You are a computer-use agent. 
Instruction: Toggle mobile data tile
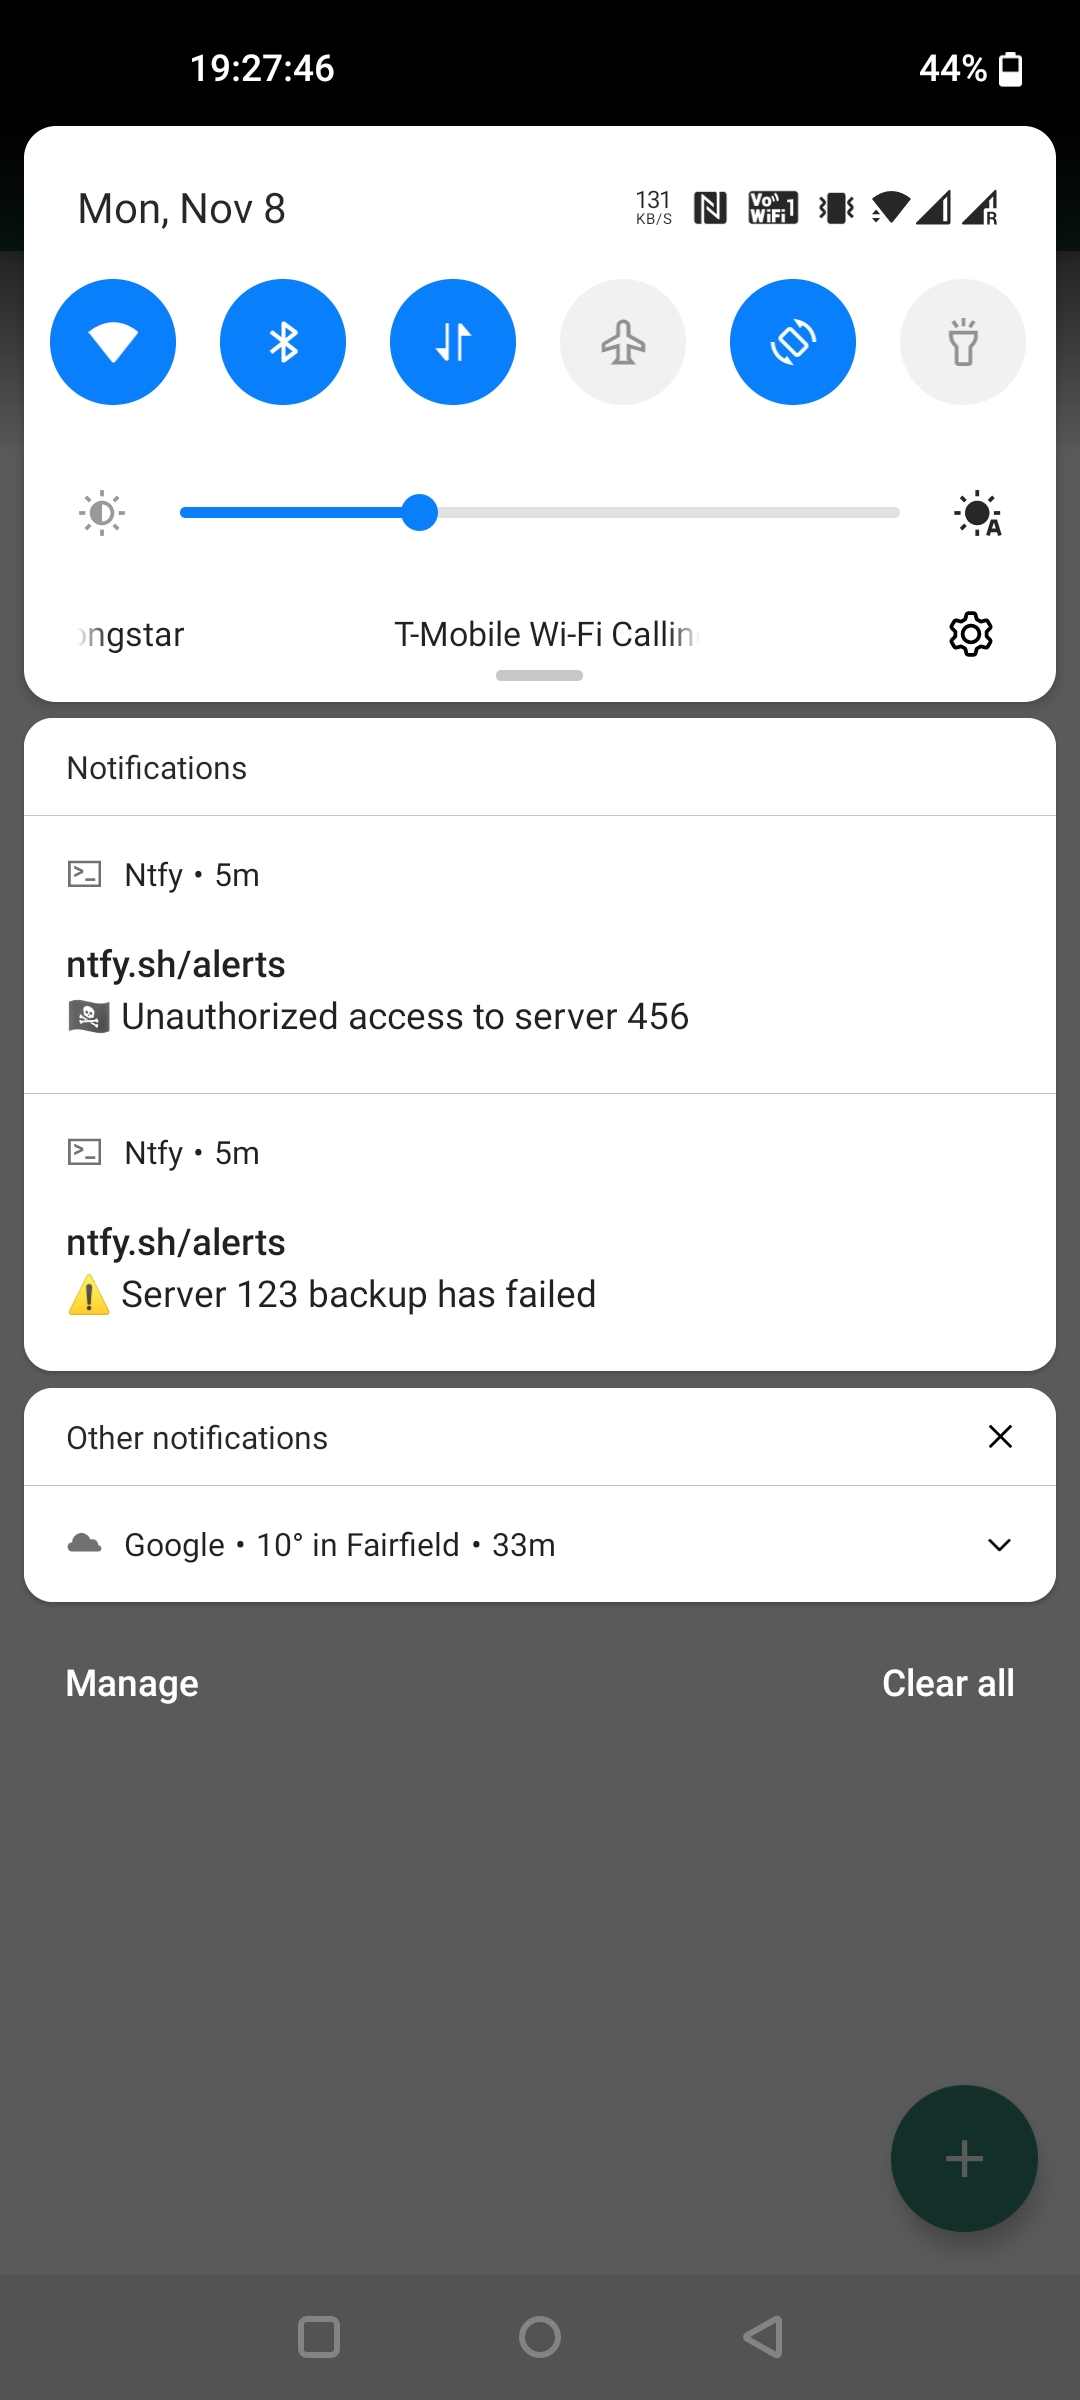pos(453,342)
